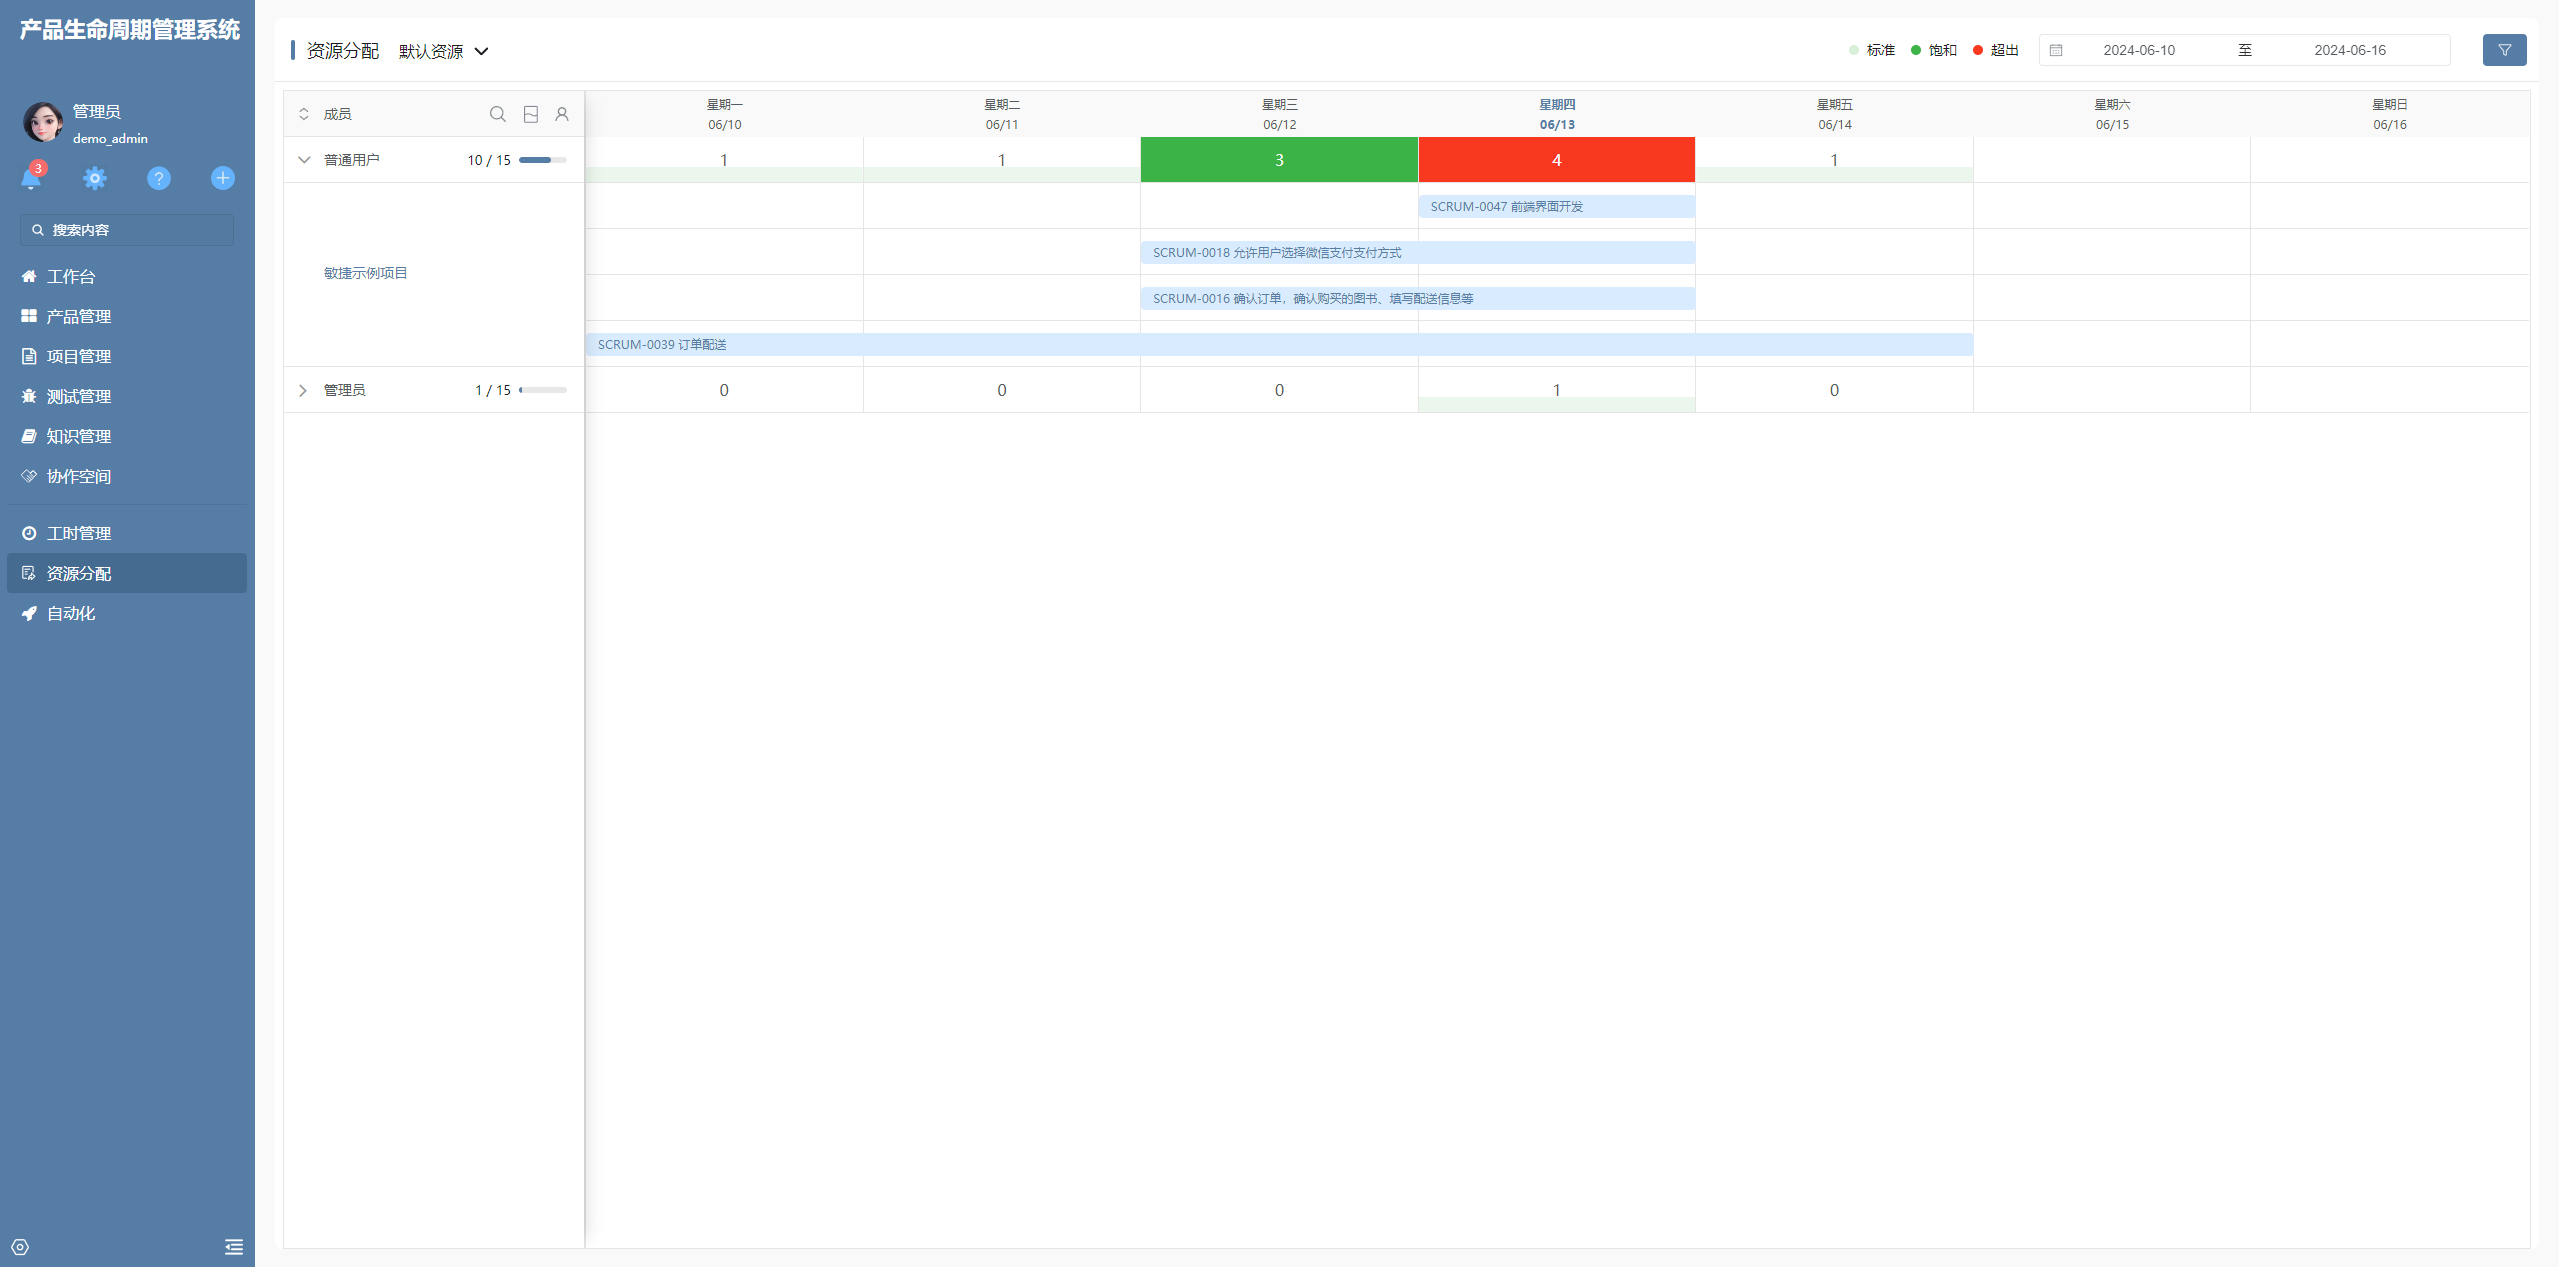Click the help question mark icon
The image size is (2559, 1267).
[x=158, y=178]
